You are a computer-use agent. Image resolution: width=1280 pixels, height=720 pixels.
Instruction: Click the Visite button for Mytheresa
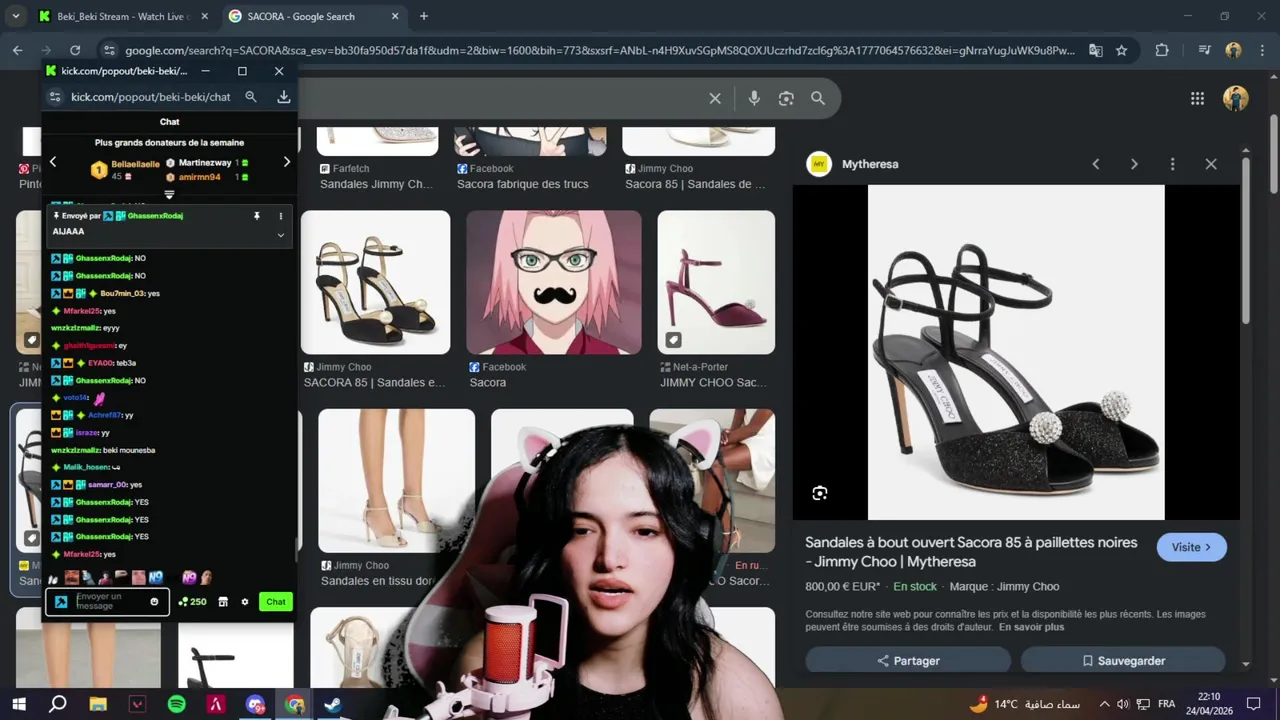pyautogui.click(x=1191, y=547)
